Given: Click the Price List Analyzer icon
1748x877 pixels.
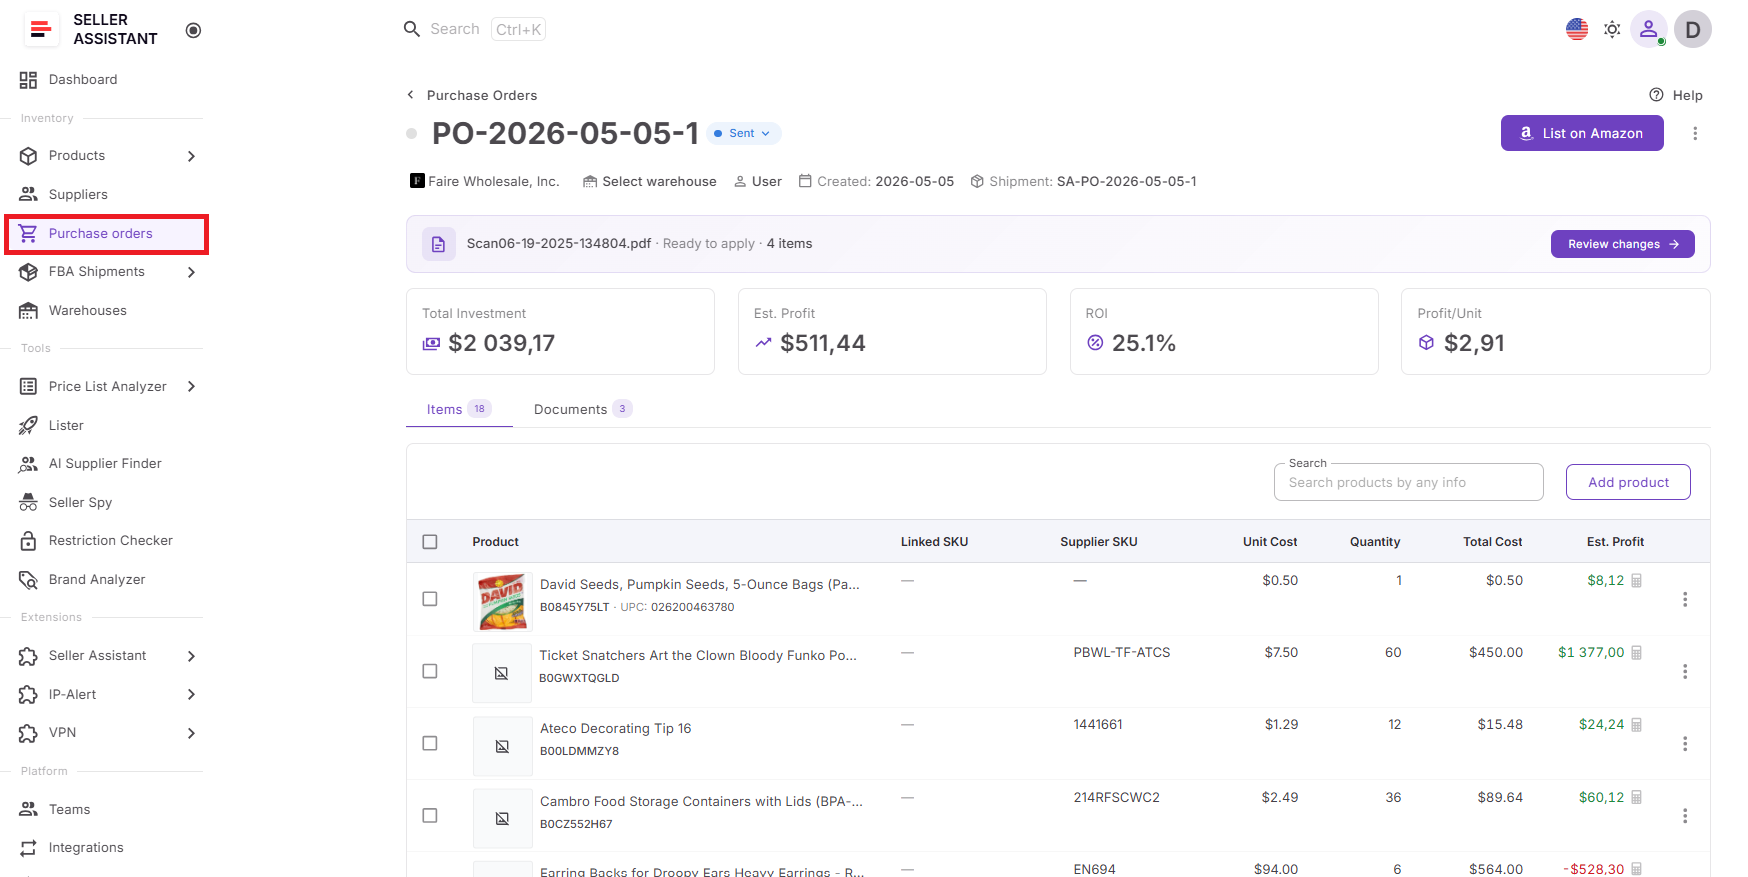Looking at the screenshot, I should (28, 387).
